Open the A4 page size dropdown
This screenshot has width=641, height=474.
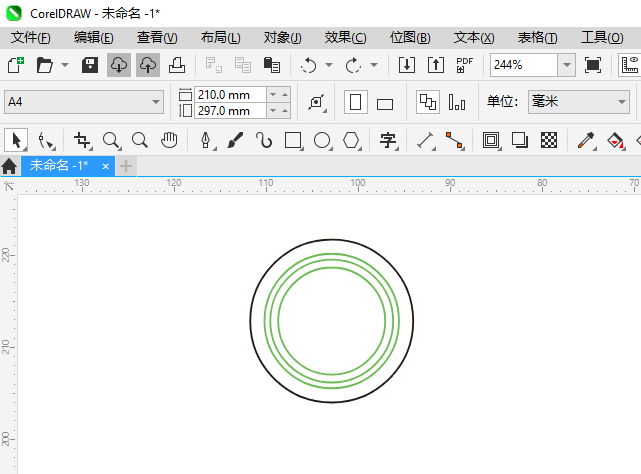tap(155, 102)
